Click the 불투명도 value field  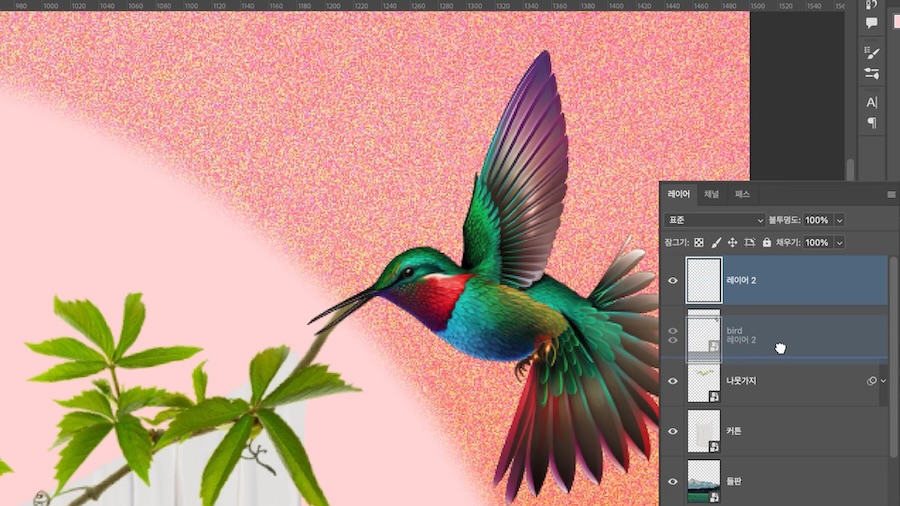(818, 220)
